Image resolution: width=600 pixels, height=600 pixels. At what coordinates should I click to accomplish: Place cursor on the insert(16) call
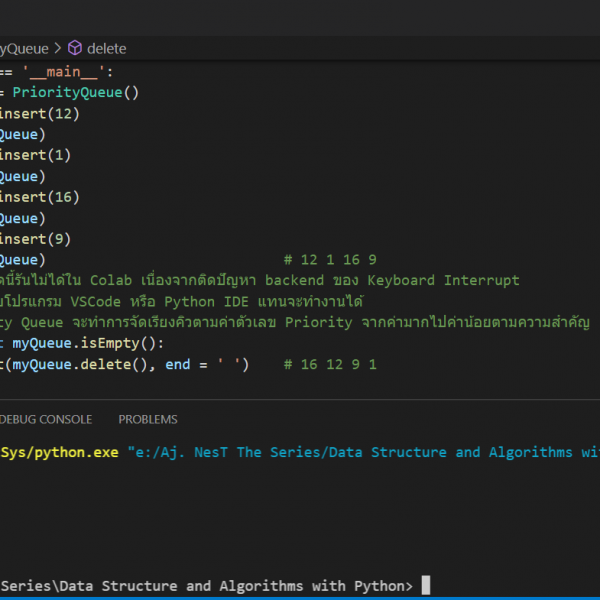click(x=40, y=197)
